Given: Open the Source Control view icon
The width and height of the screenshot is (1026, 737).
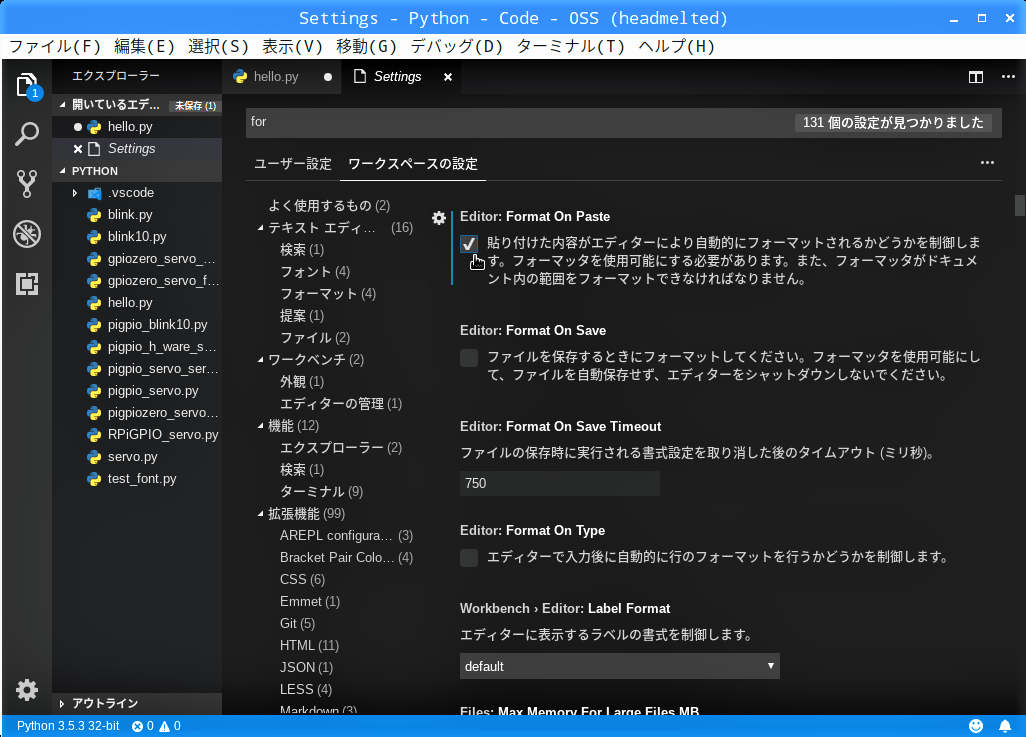Looking at the screenshot, I should [x=27, y=184].
